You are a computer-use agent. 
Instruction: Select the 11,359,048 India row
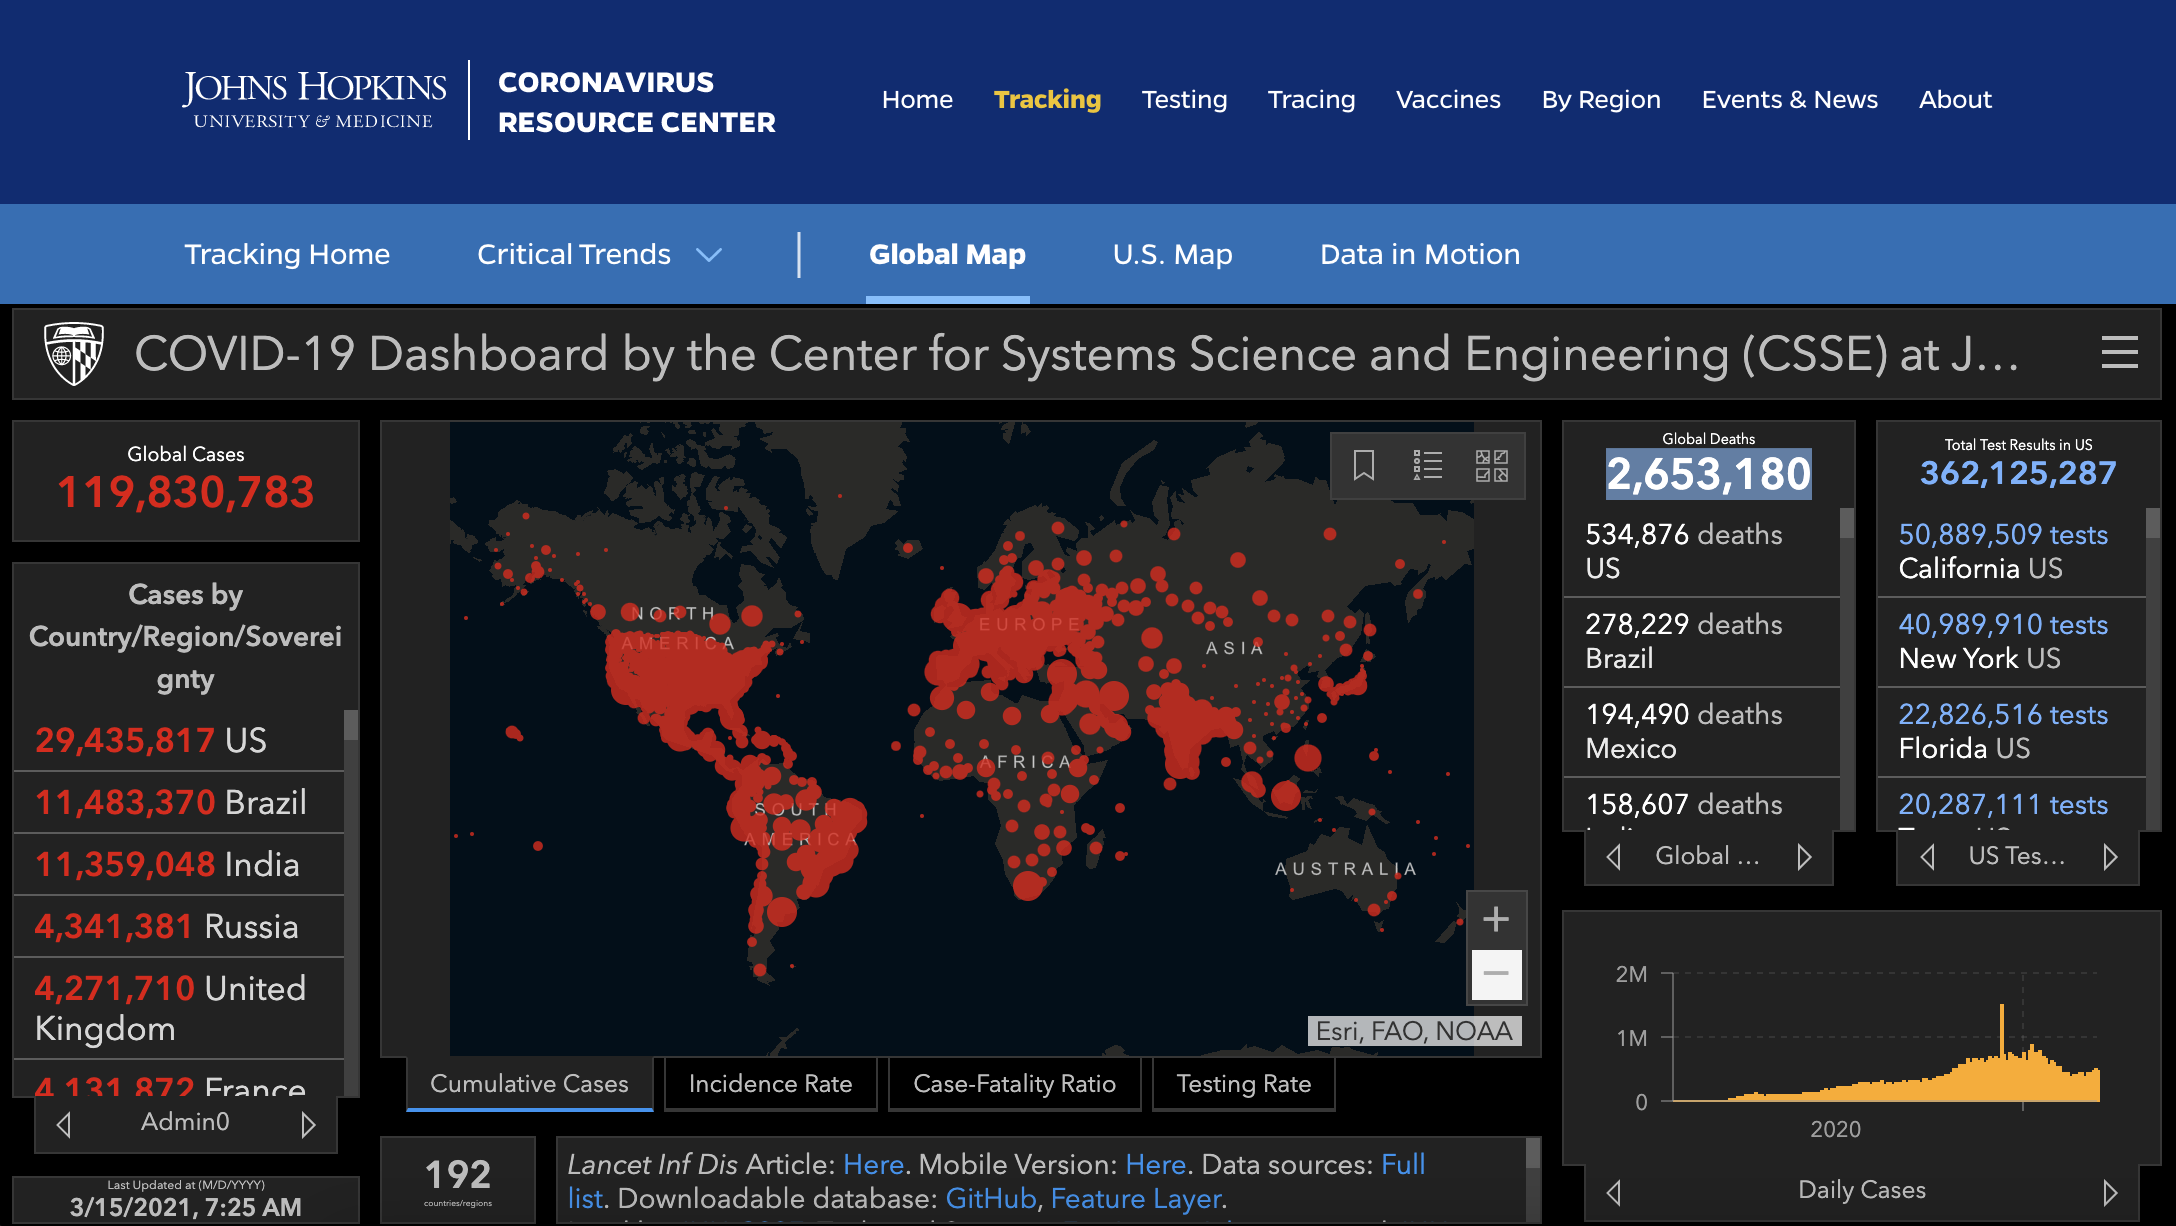[179, 865]
